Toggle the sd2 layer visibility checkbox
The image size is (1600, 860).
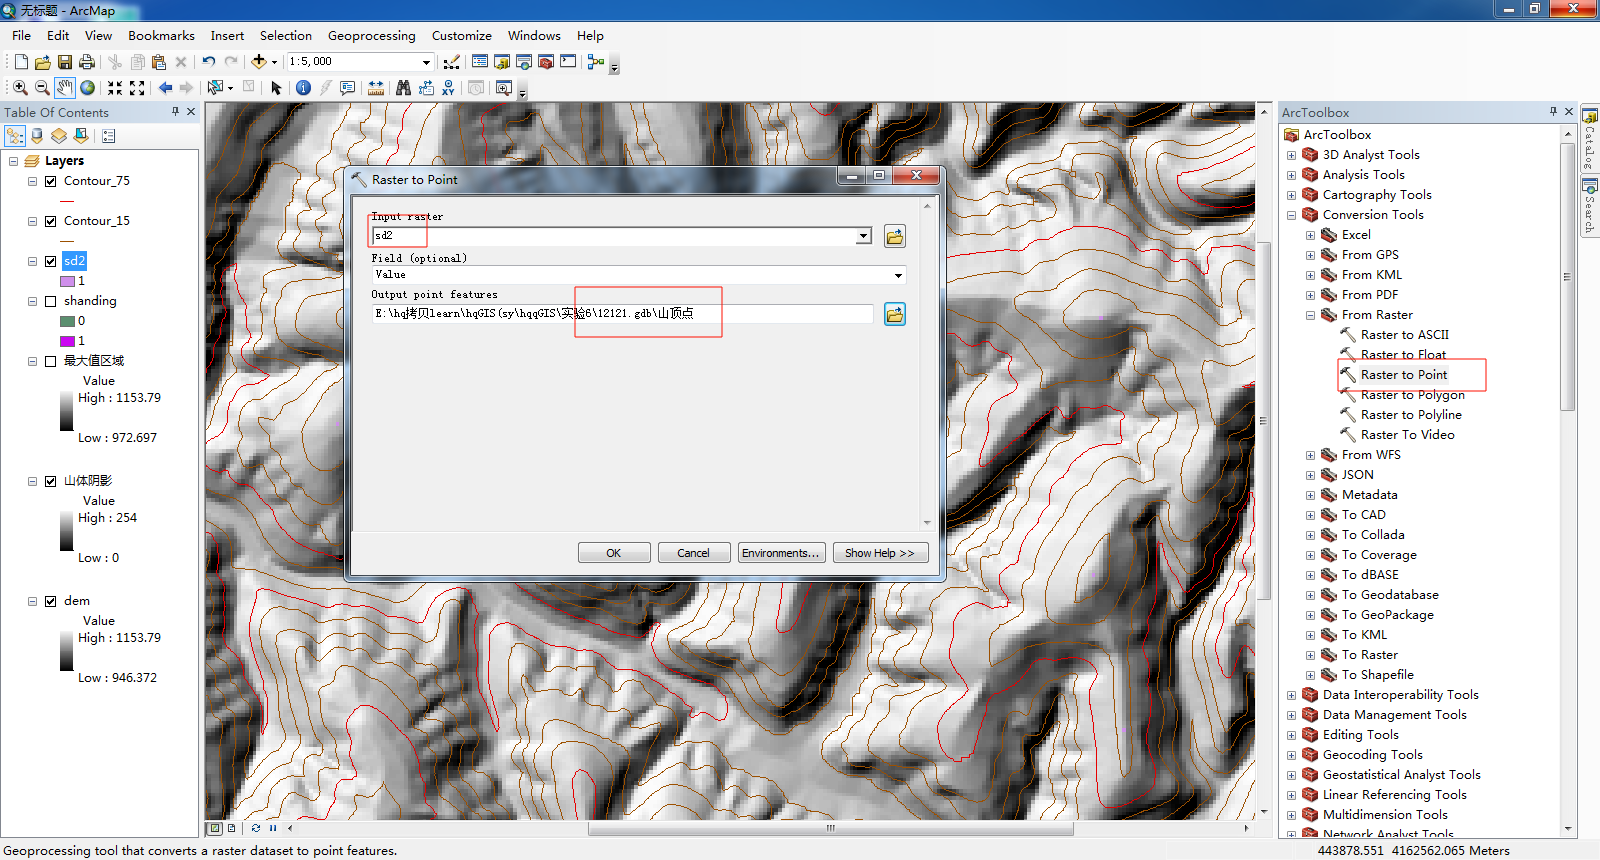click(x=50, y=261)
